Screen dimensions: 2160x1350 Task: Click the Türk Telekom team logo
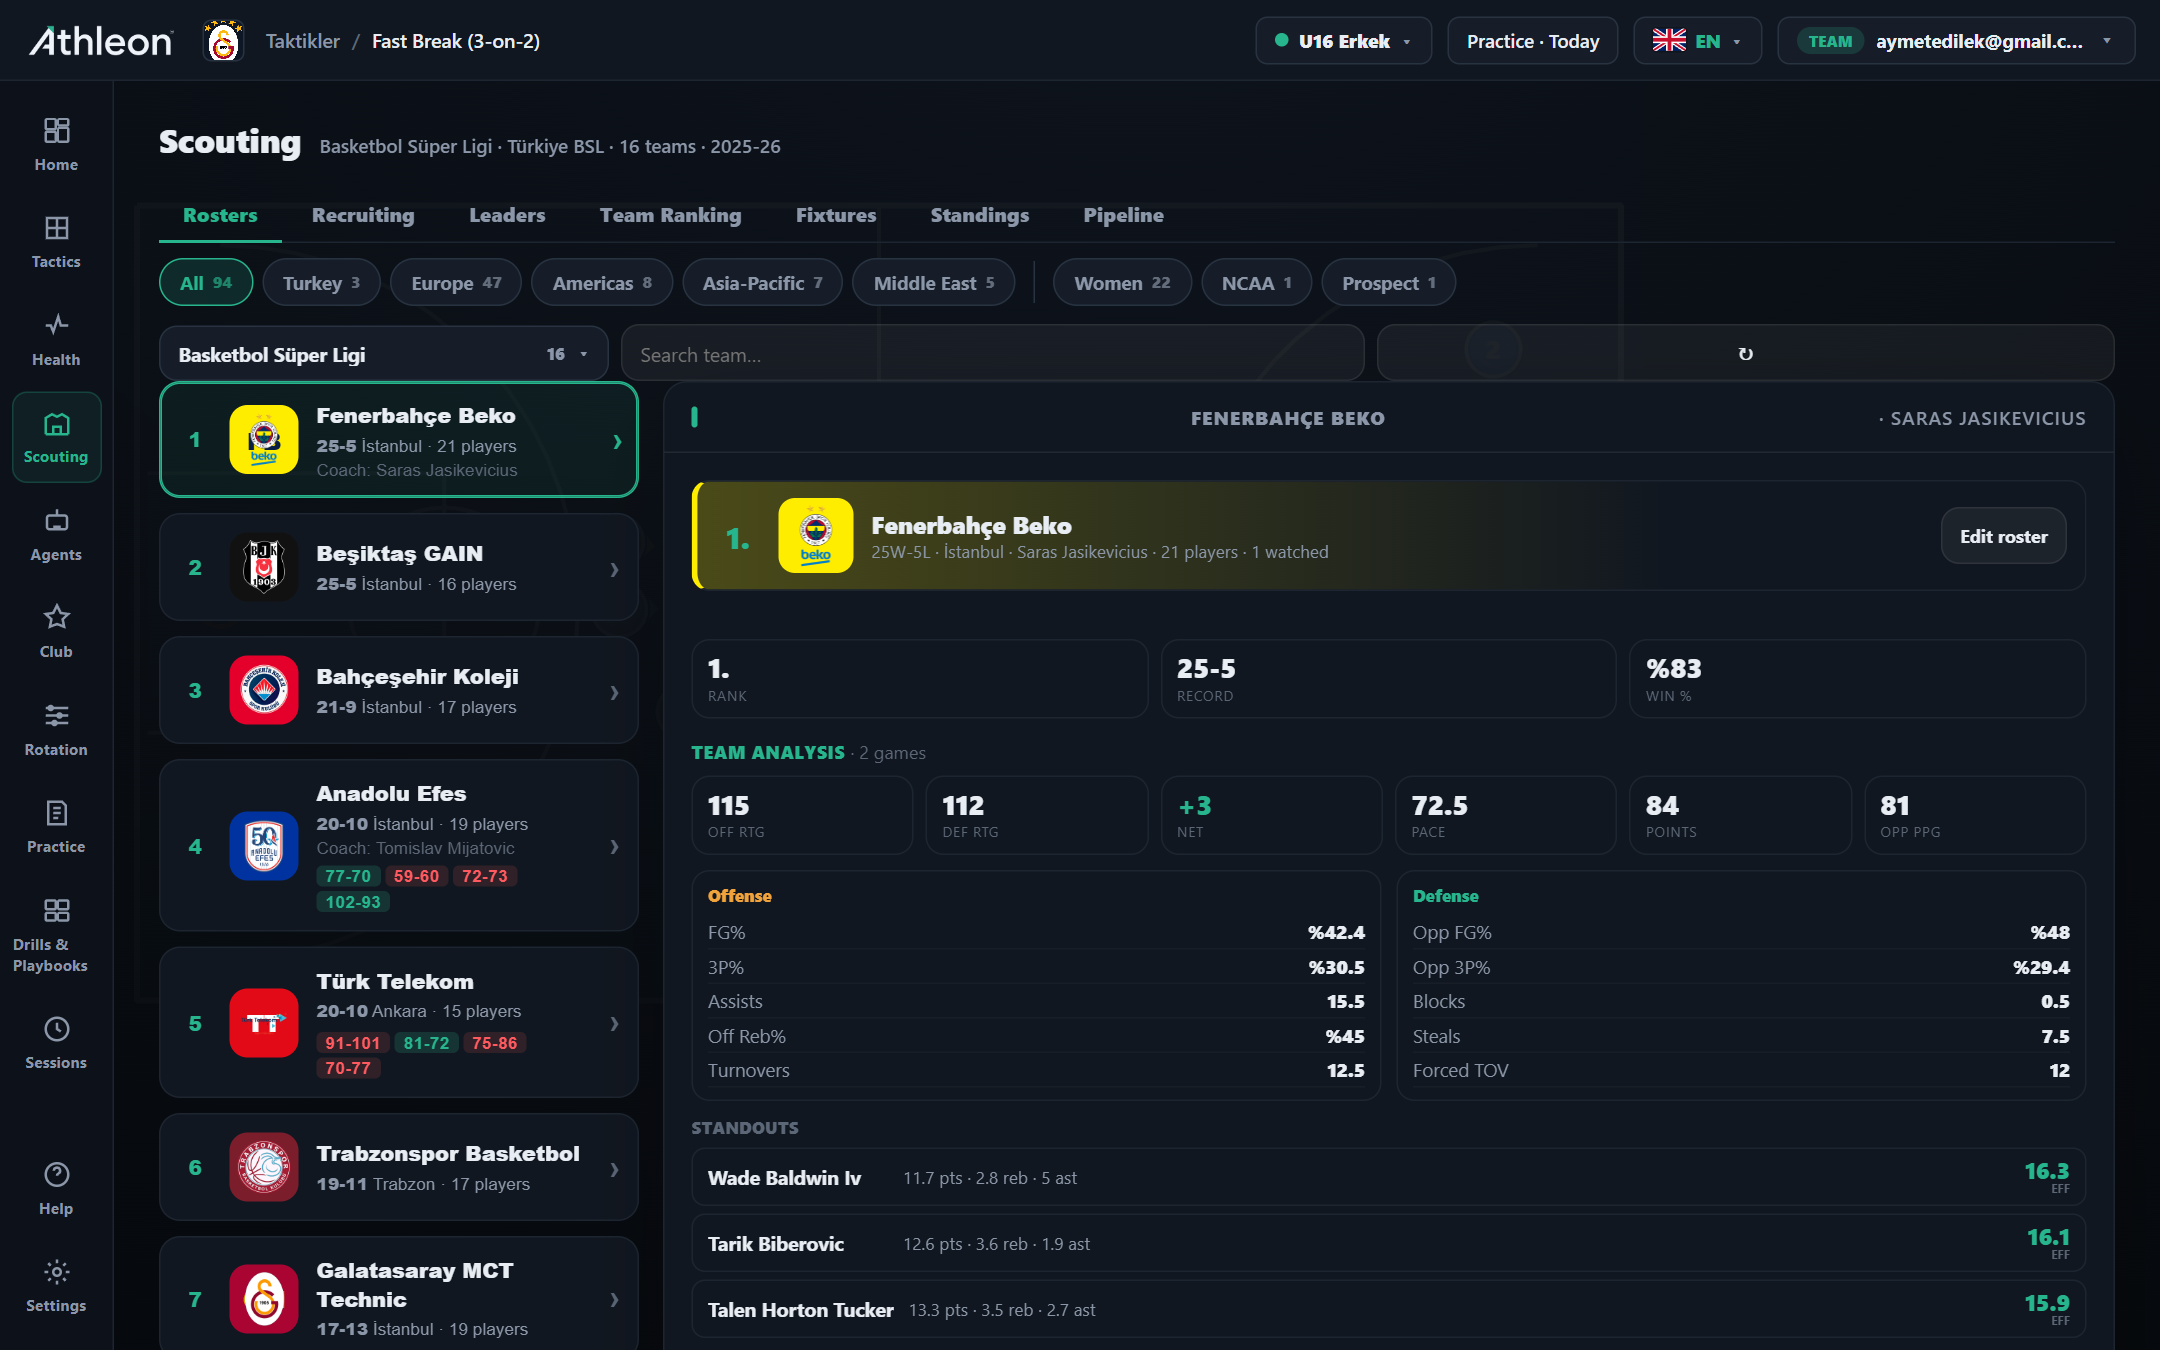(264, 1023)
